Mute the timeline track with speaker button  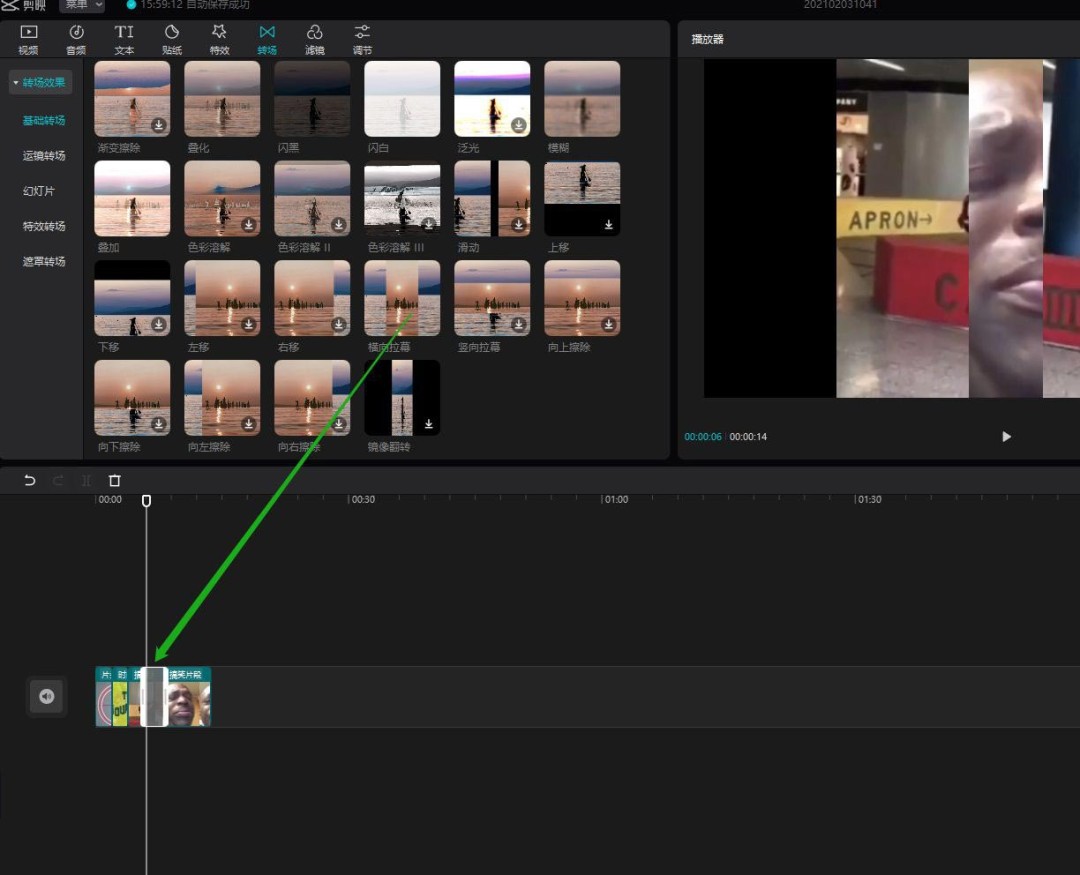click(46, 696)
